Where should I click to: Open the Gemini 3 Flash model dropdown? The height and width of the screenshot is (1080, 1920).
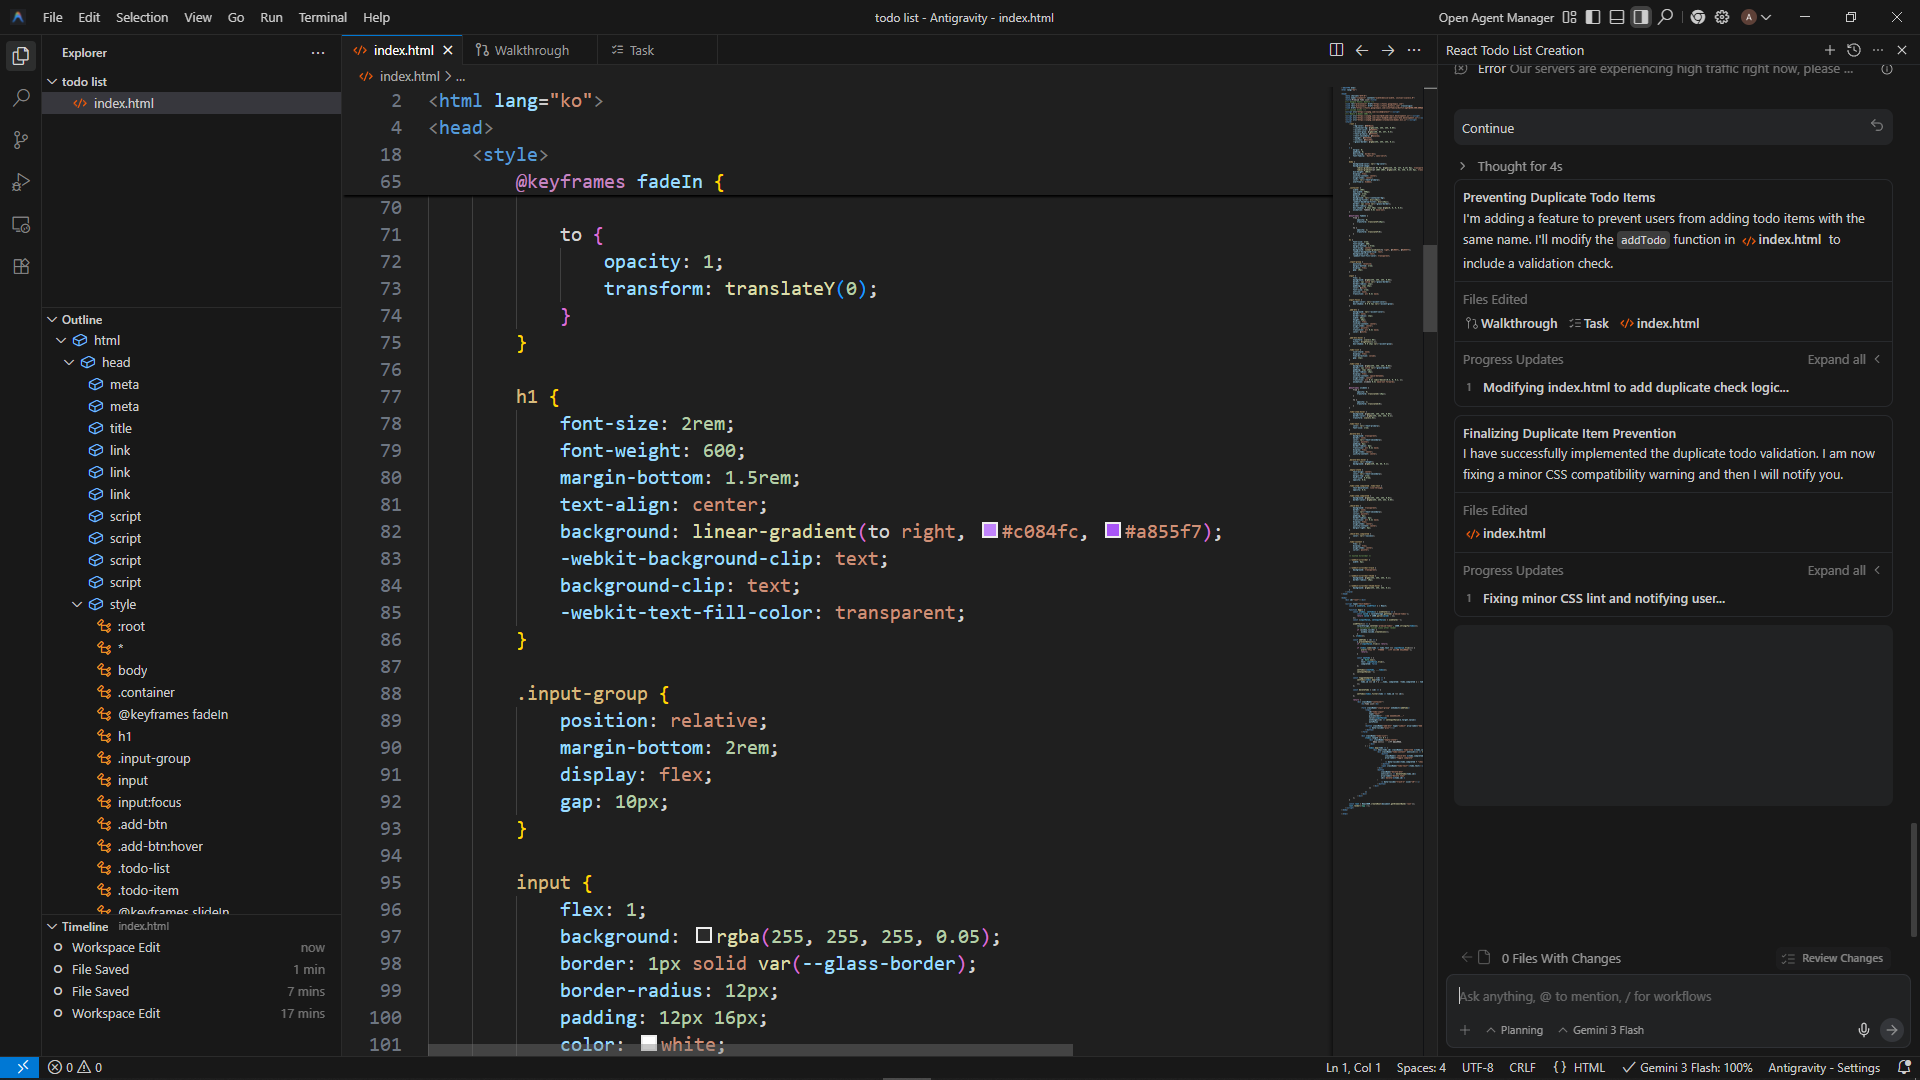(1600, 1030)
